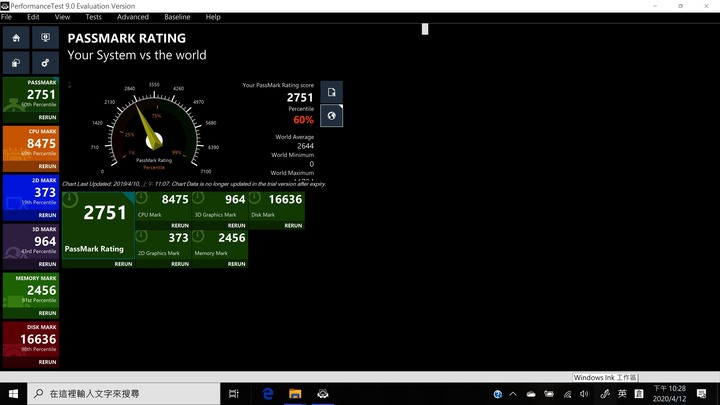Click the volume speaker tray icon
Viewport: 720px width, 405px height.
pos(584,394)
